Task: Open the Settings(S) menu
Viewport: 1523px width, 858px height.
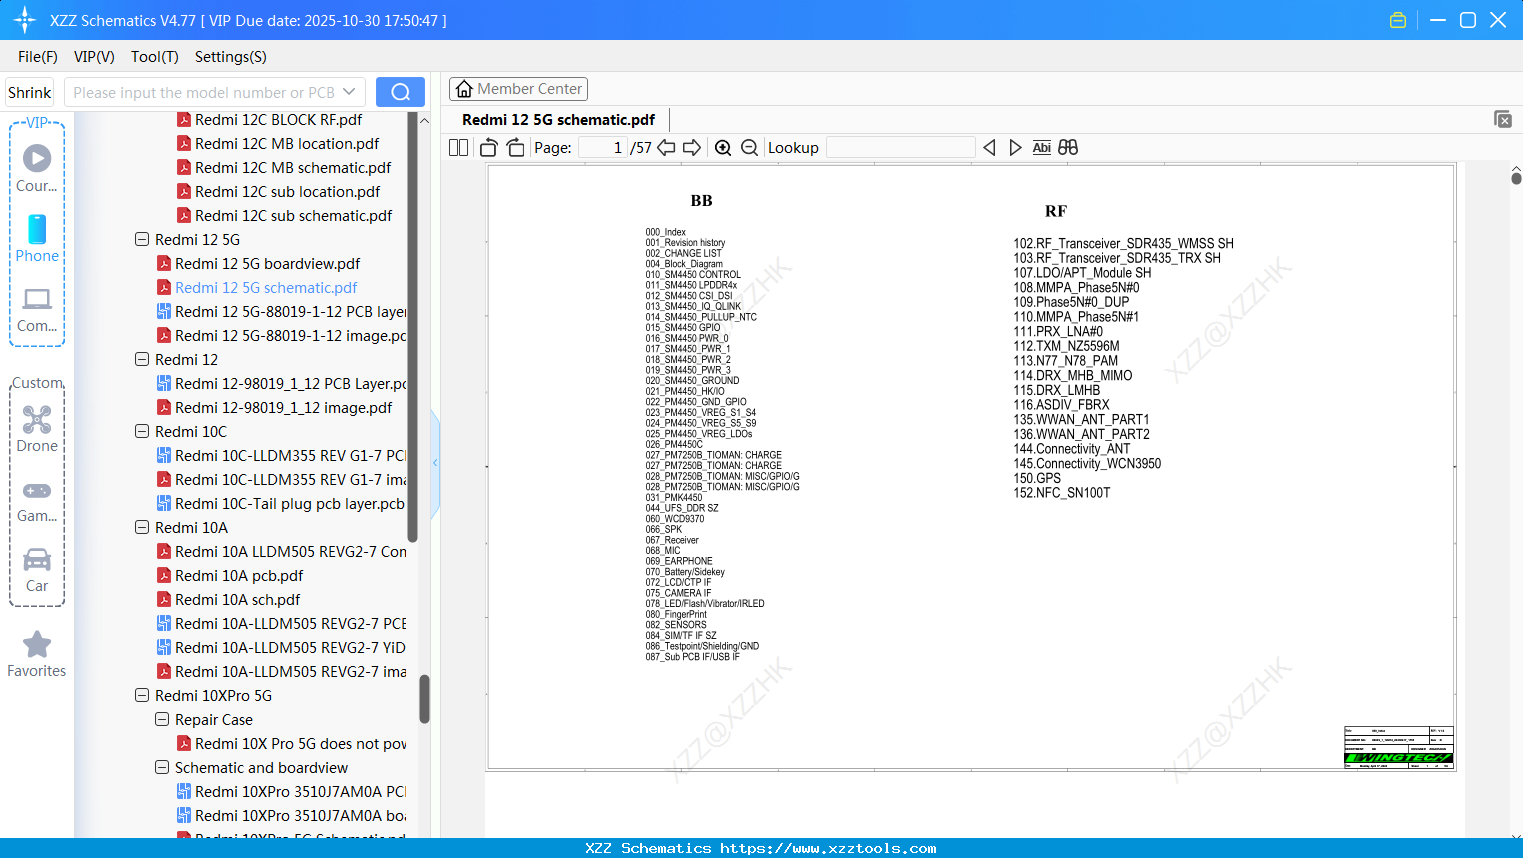Action: (231, 57)
